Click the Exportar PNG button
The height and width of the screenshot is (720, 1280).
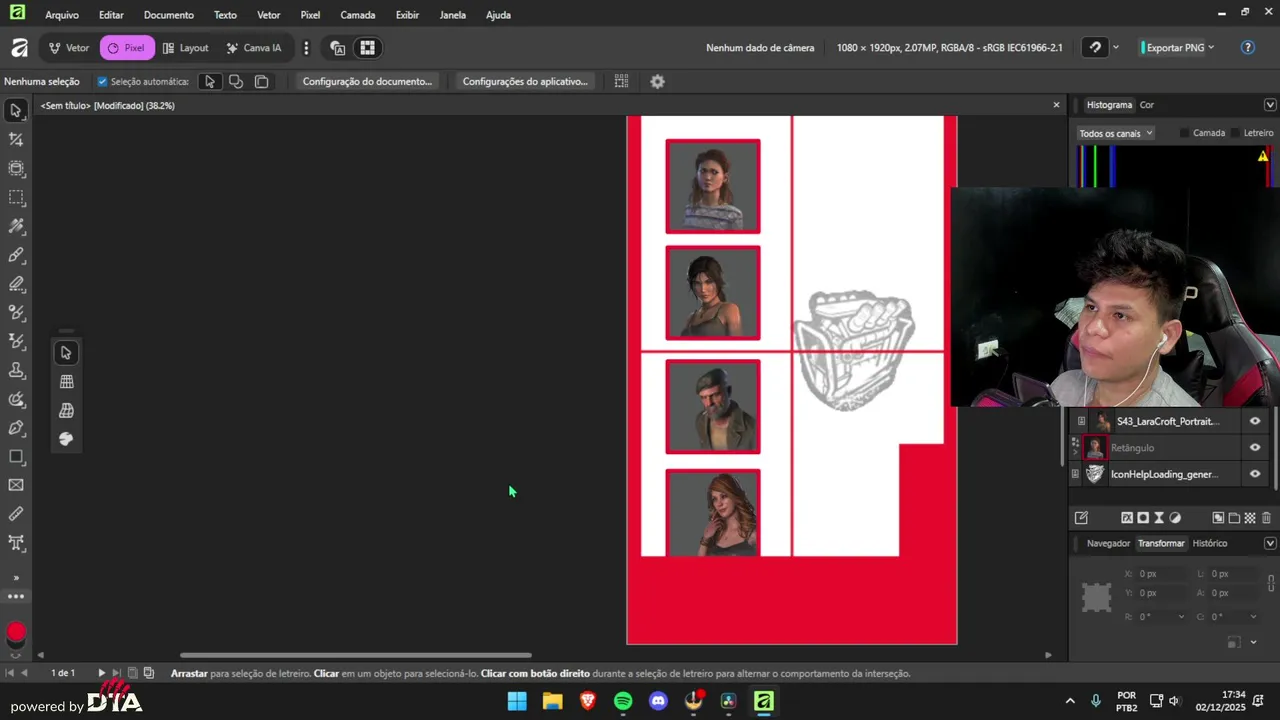coord(1174,48)
